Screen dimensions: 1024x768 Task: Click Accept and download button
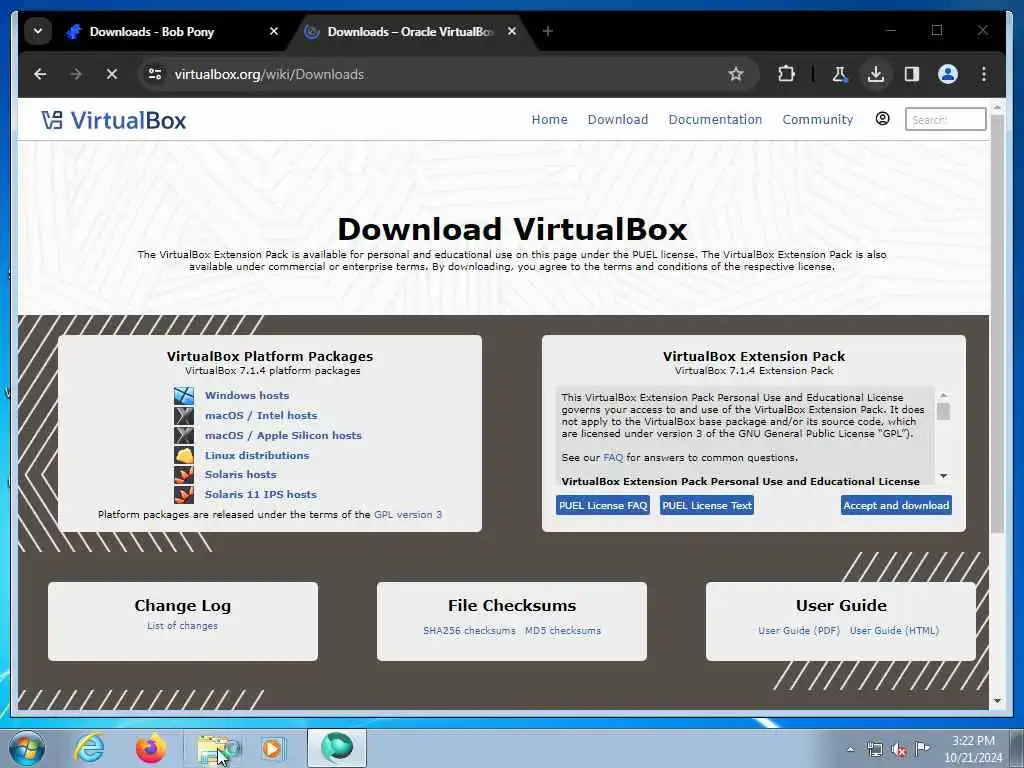[896, 505]
